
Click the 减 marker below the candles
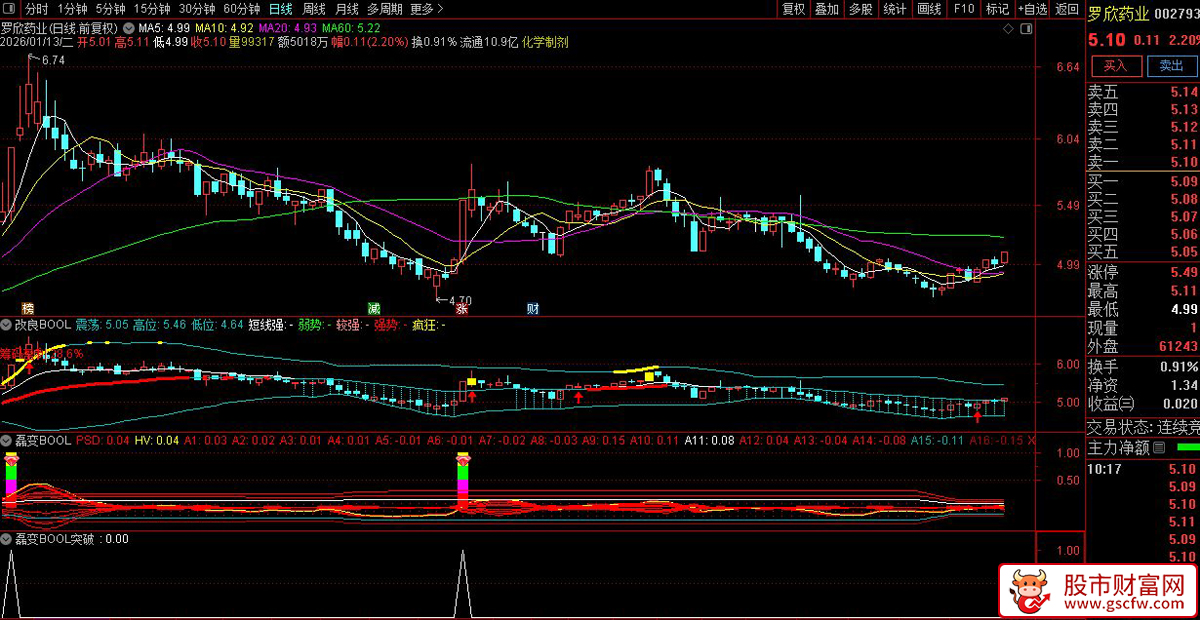pos(373,308)
